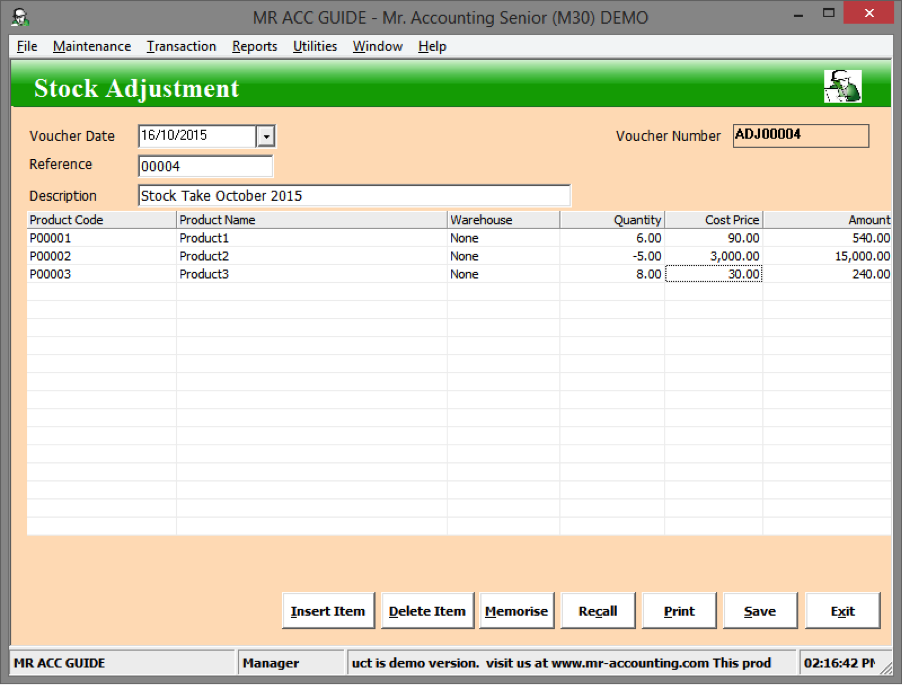Click the accountant logo in the green header
The image size is (903, 685).
843,86
